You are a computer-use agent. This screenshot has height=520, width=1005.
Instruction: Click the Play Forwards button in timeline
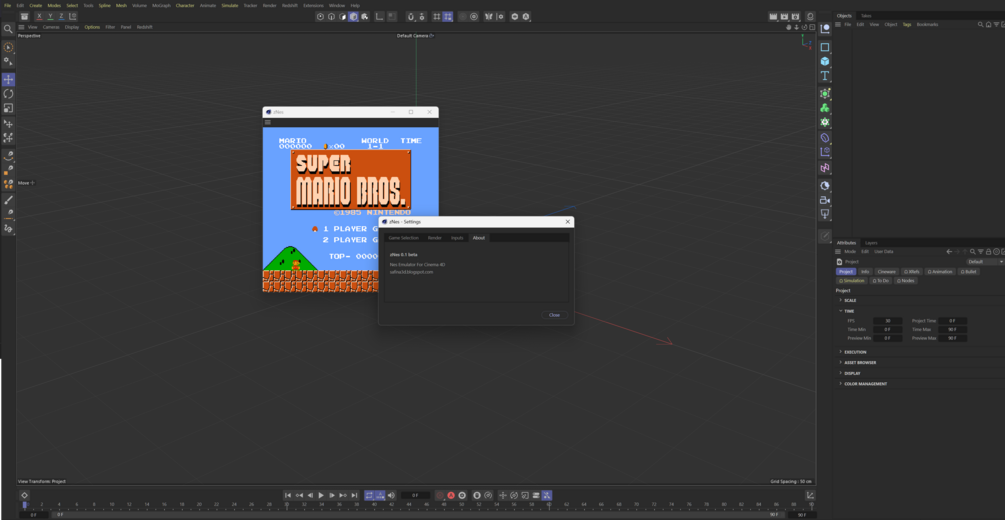click(x=321, y=496)
